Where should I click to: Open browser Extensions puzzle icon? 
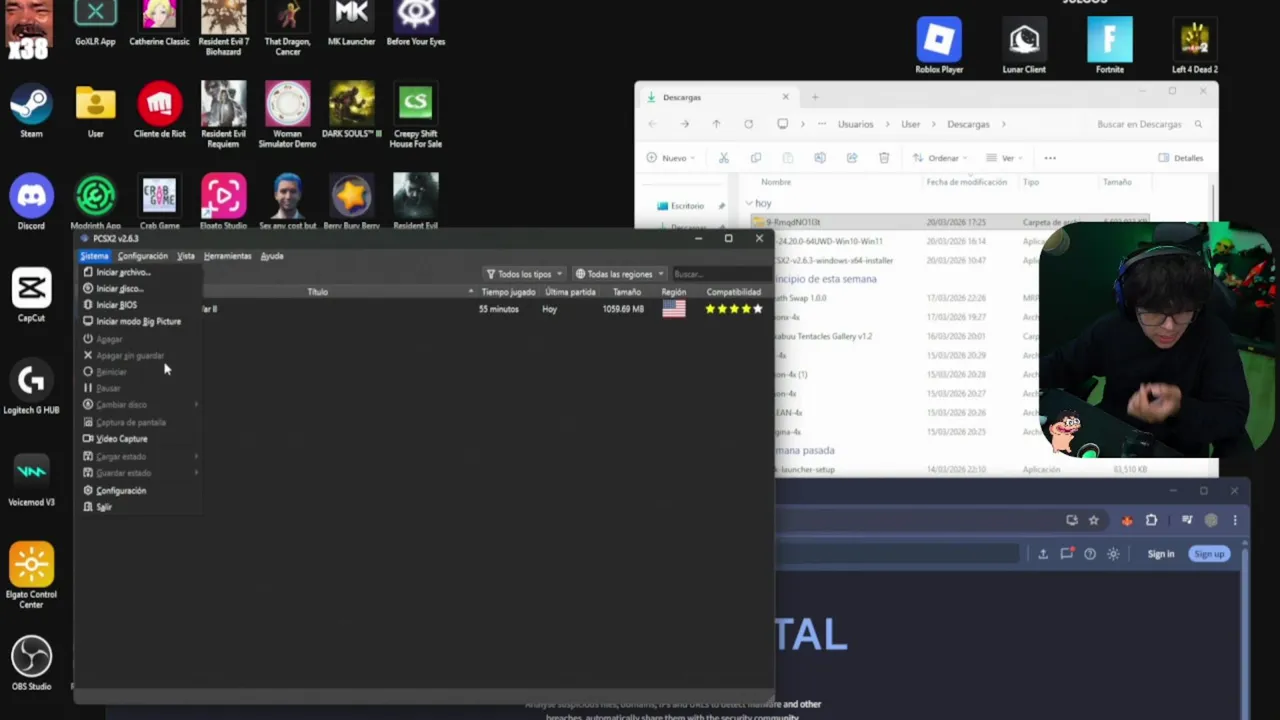coord(1151,520)
